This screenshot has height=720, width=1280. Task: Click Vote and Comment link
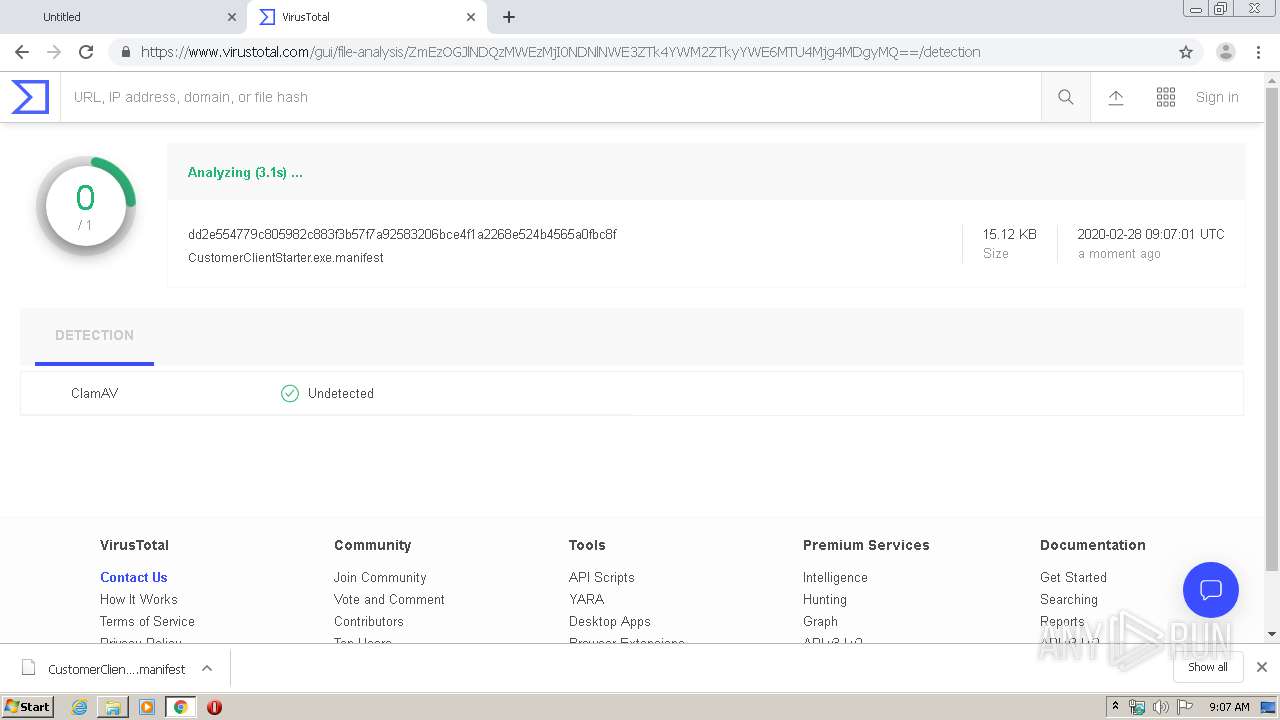tap(389, 600)
